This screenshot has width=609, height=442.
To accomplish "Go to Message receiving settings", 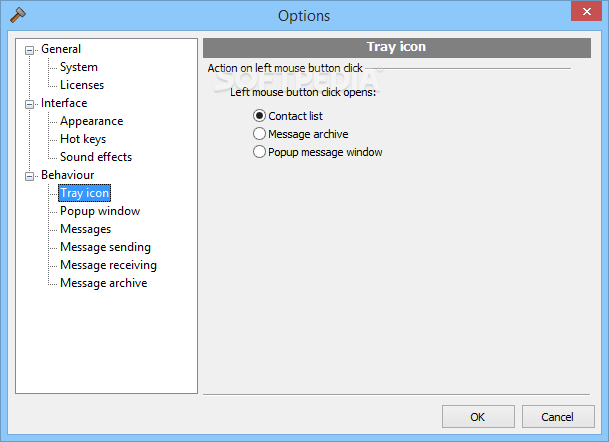I will 108,265.
